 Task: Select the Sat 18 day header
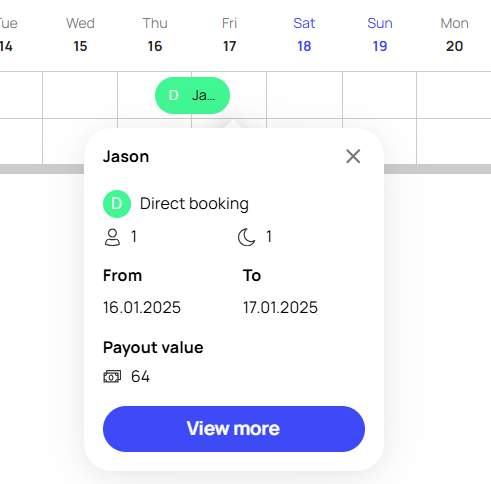[x=304, y=35]
